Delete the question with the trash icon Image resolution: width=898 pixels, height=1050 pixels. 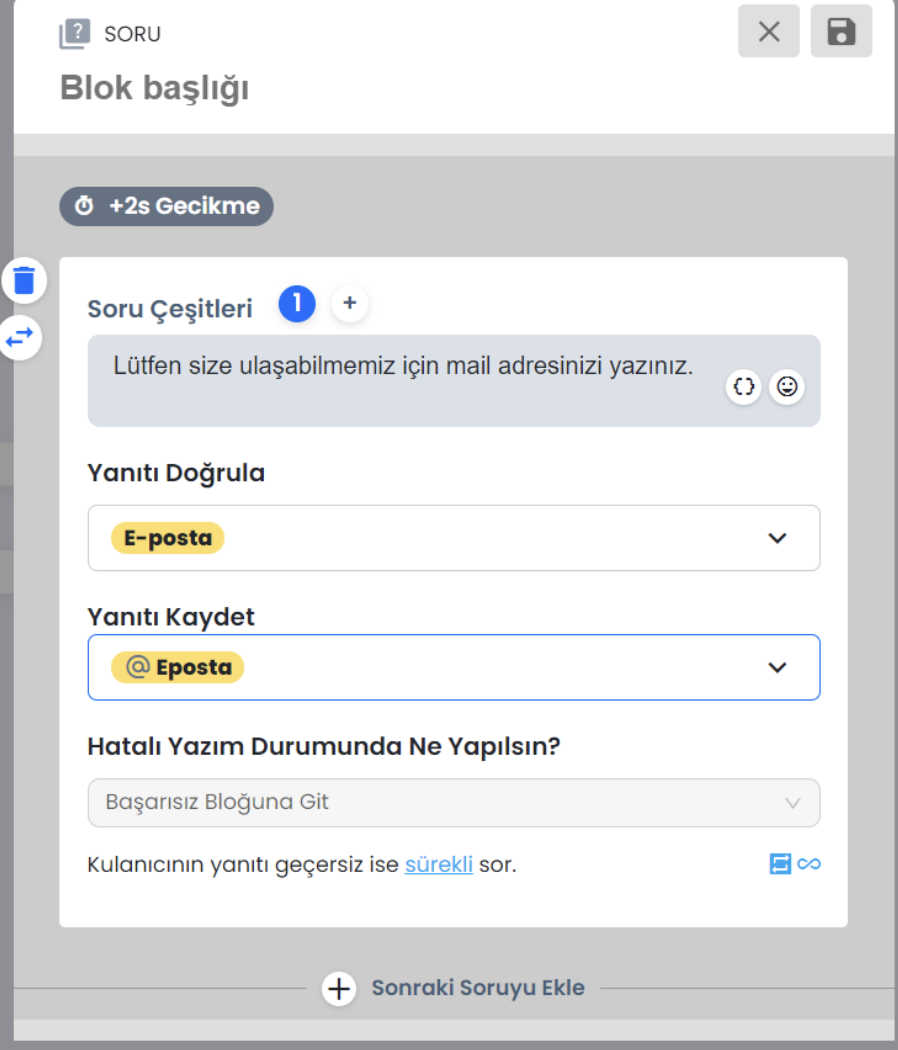pyautogui.click(x=24, y=280)
